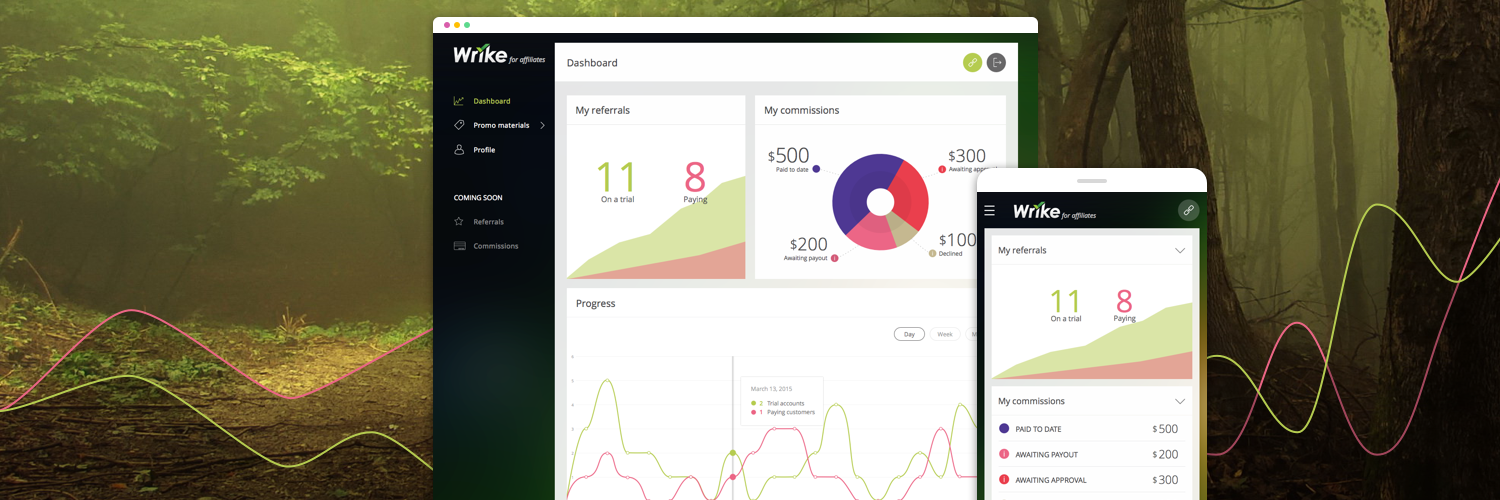
Task: Click the '$500' Paid to date amount on desktop
Action: click(x=789, y=156)
